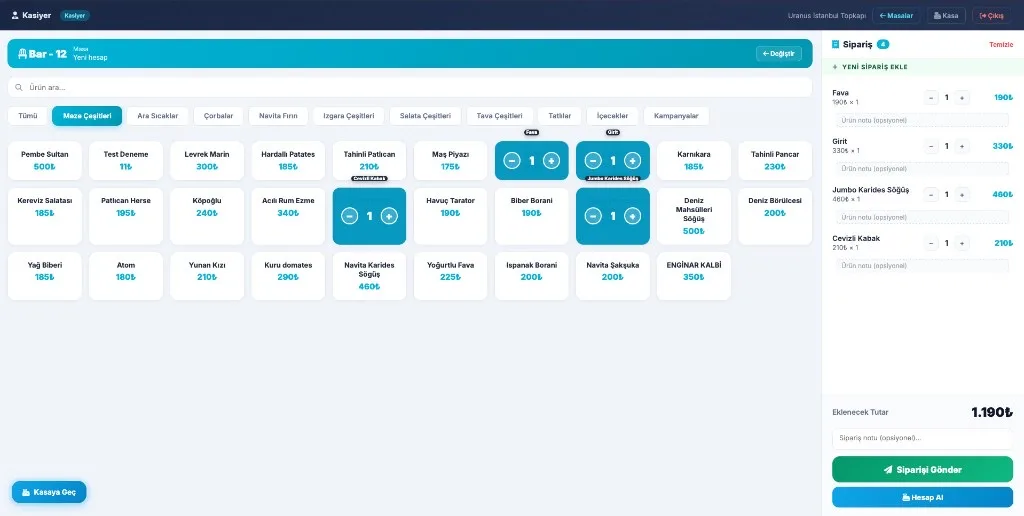Viewport: 1024px width, 516px height.
Task: Decrease quantity on Jumbo Karides Söğüş card
Action: click(x=593, y=216)
